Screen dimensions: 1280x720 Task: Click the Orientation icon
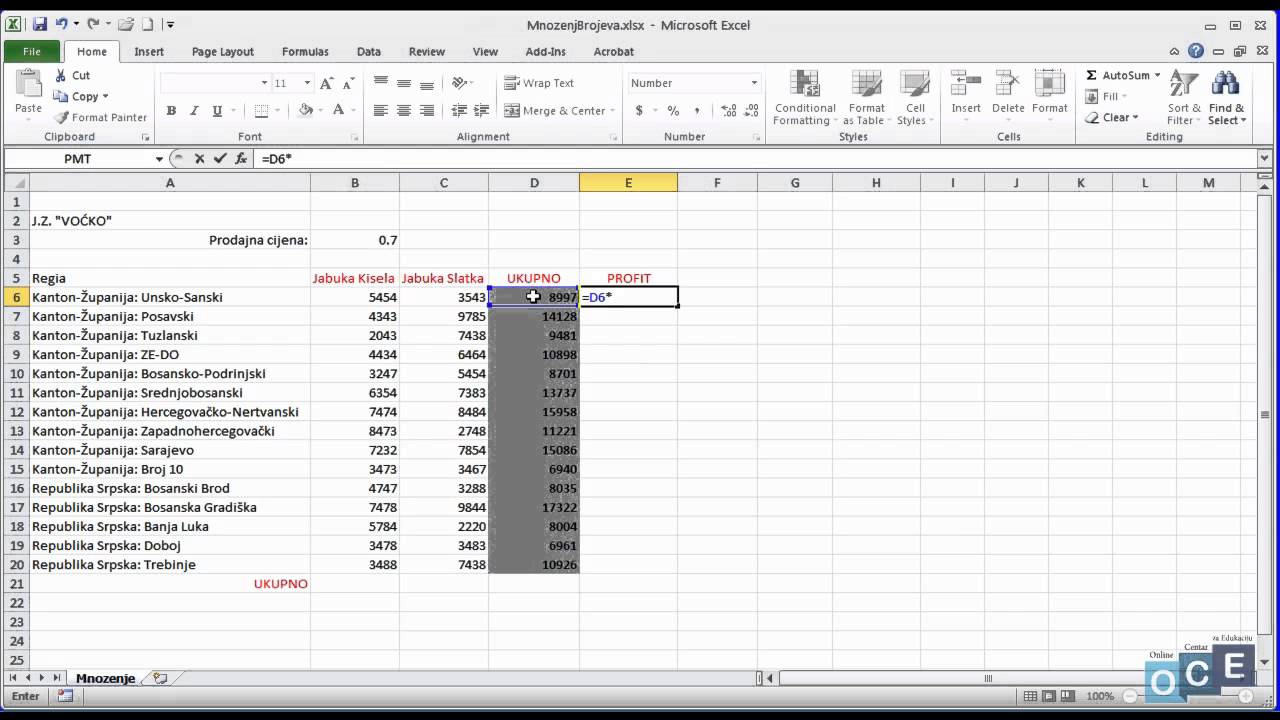click(x=459, y=83)
